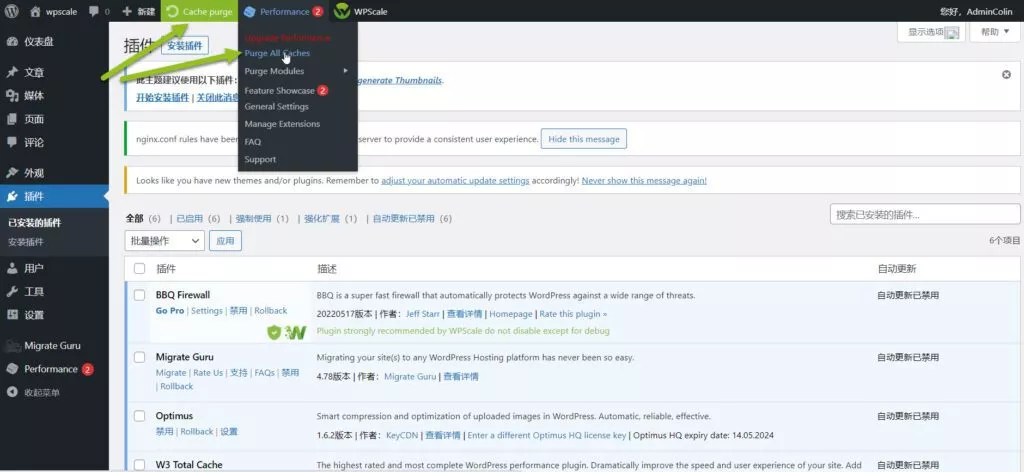
Task: Open Pages icon in sidebar
Action: 12,119
